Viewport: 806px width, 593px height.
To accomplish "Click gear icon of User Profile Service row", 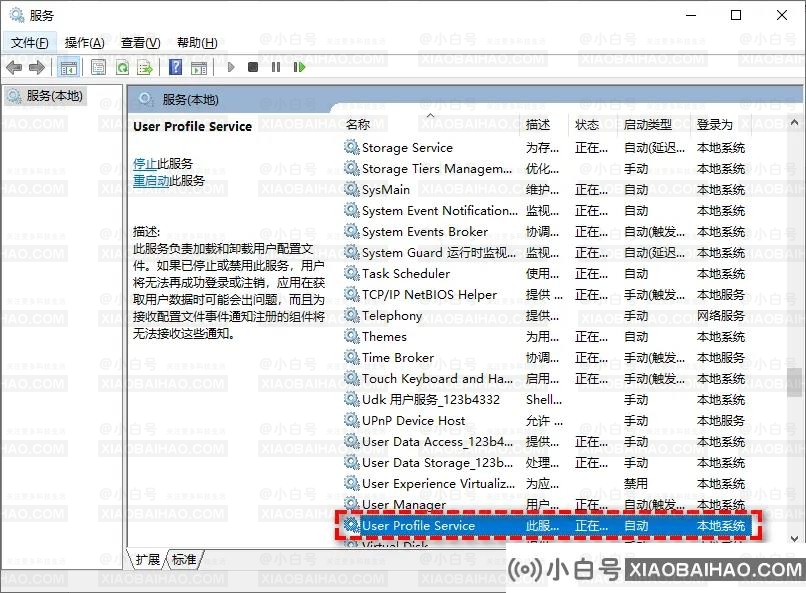I will (x=352, y=525).
